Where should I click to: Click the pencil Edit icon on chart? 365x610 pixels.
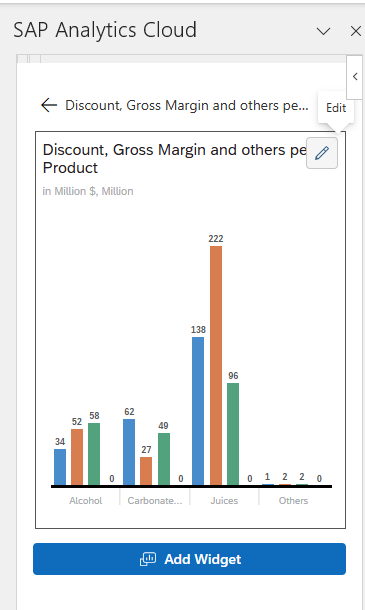[x=322, y=153]
